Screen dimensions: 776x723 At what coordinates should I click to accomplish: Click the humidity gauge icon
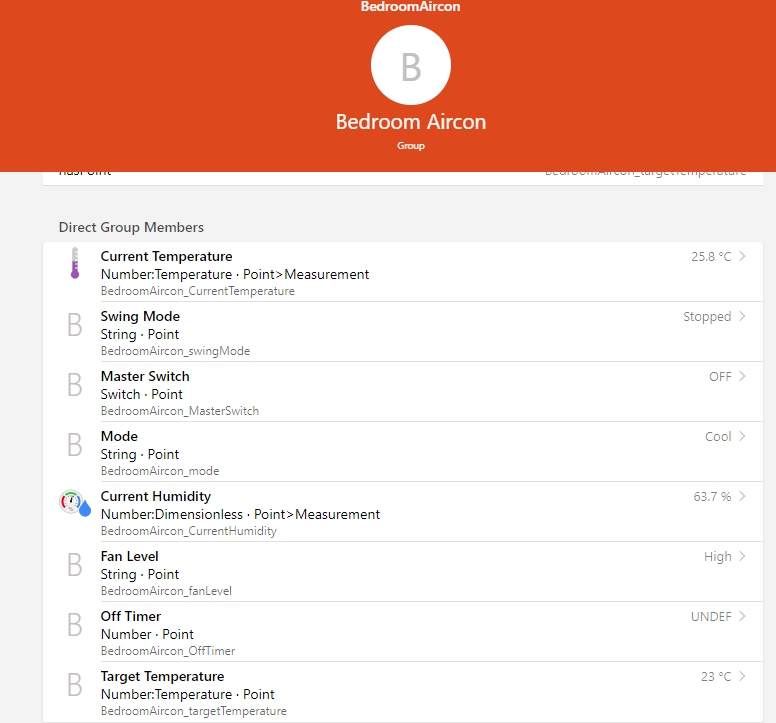74,503
